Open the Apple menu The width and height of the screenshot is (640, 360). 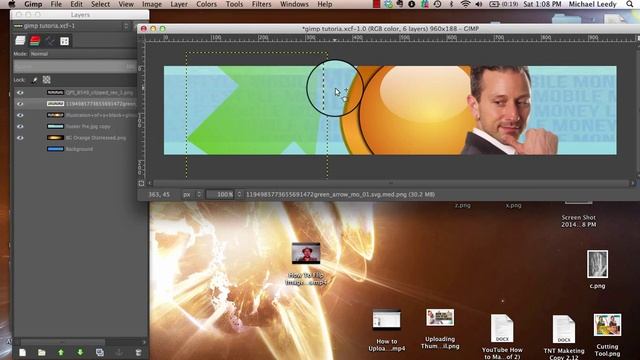(x=11, y=4)
